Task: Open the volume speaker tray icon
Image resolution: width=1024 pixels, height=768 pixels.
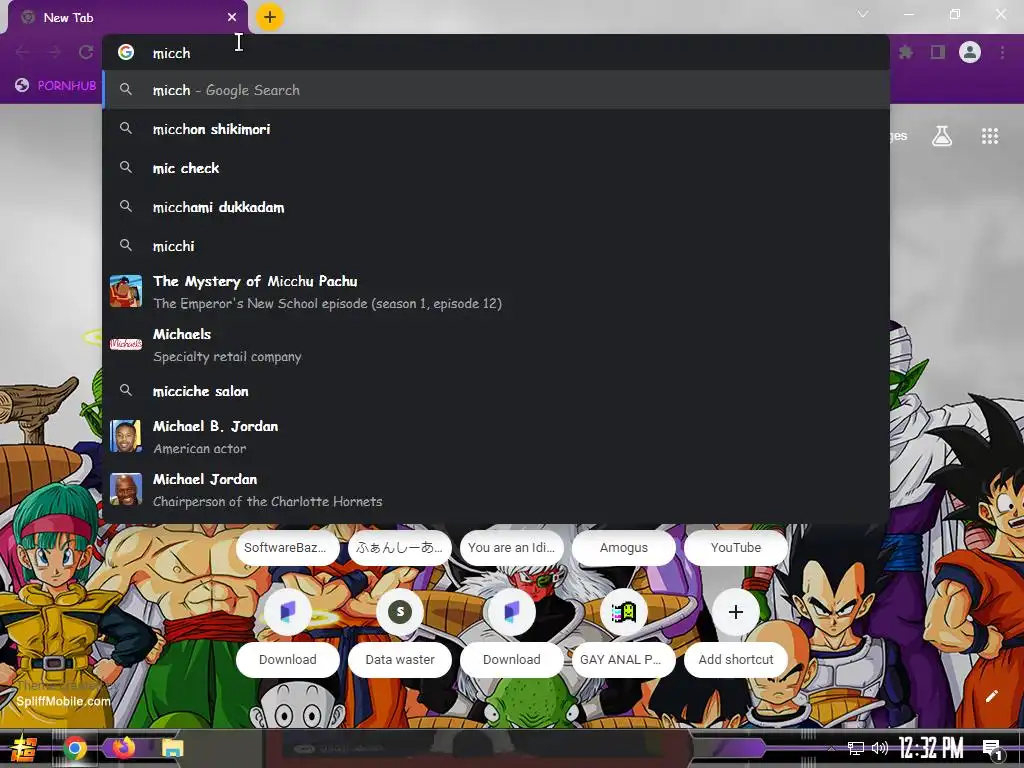Action: [x=880, y=748]
